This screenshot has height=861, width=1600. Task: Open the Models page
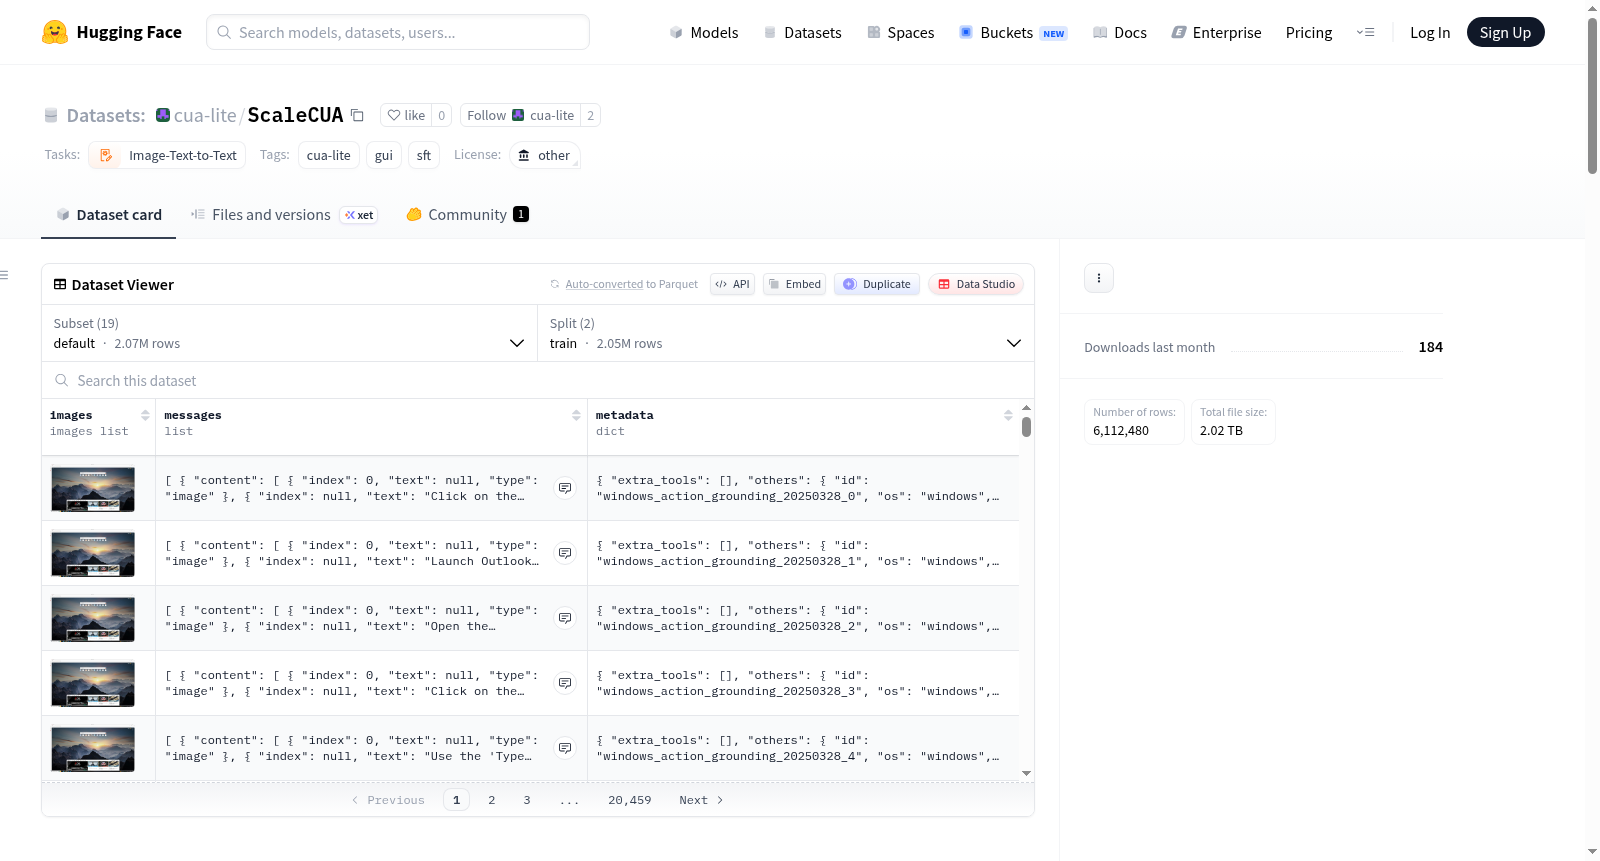tap(704, 32)
